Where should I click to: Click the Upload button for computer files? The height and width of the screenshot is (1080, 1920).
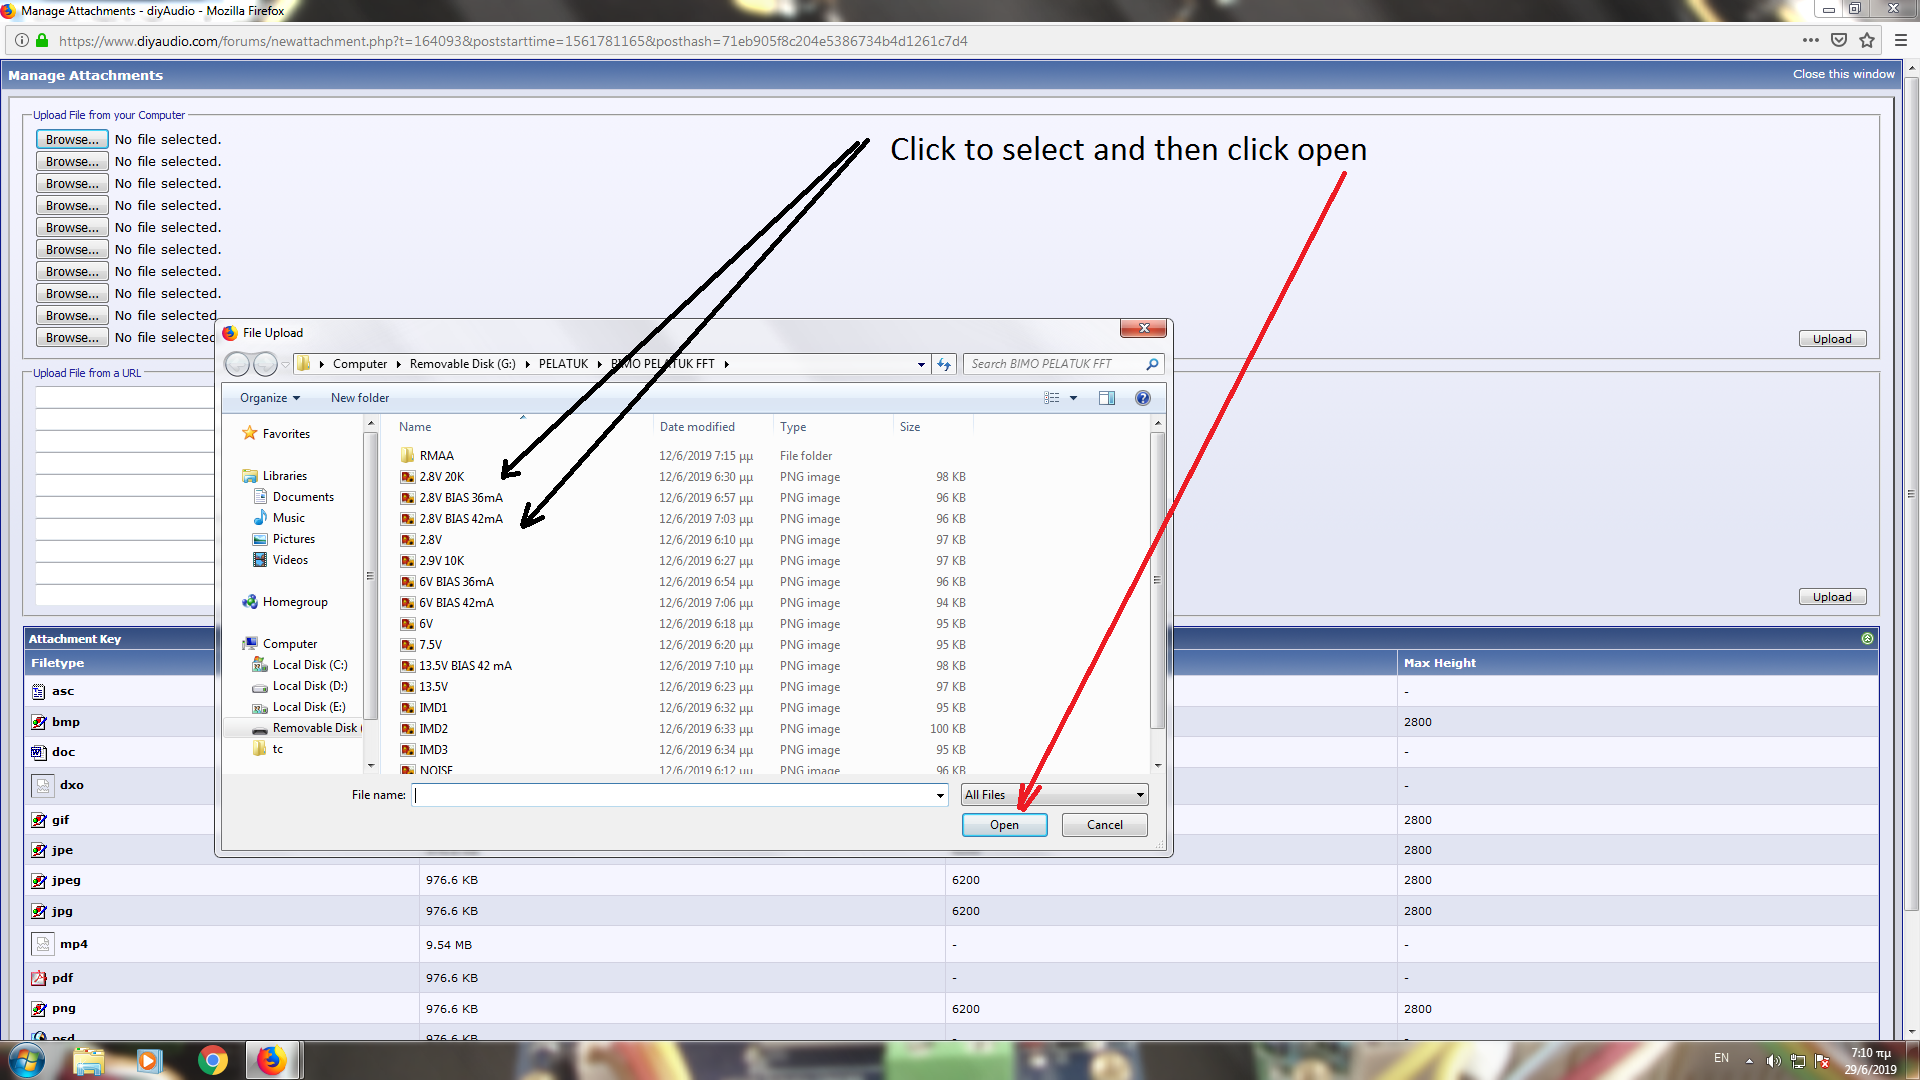coord(1832,339)
